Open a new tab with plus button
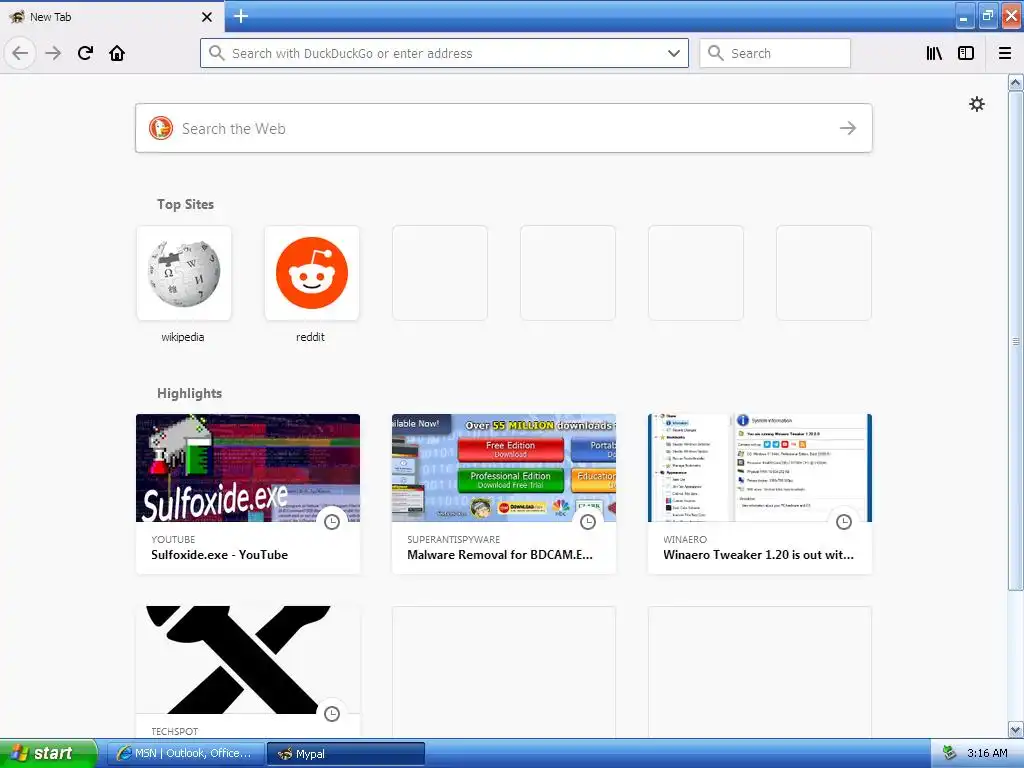 pyautogui.click(x=241, y=16)
